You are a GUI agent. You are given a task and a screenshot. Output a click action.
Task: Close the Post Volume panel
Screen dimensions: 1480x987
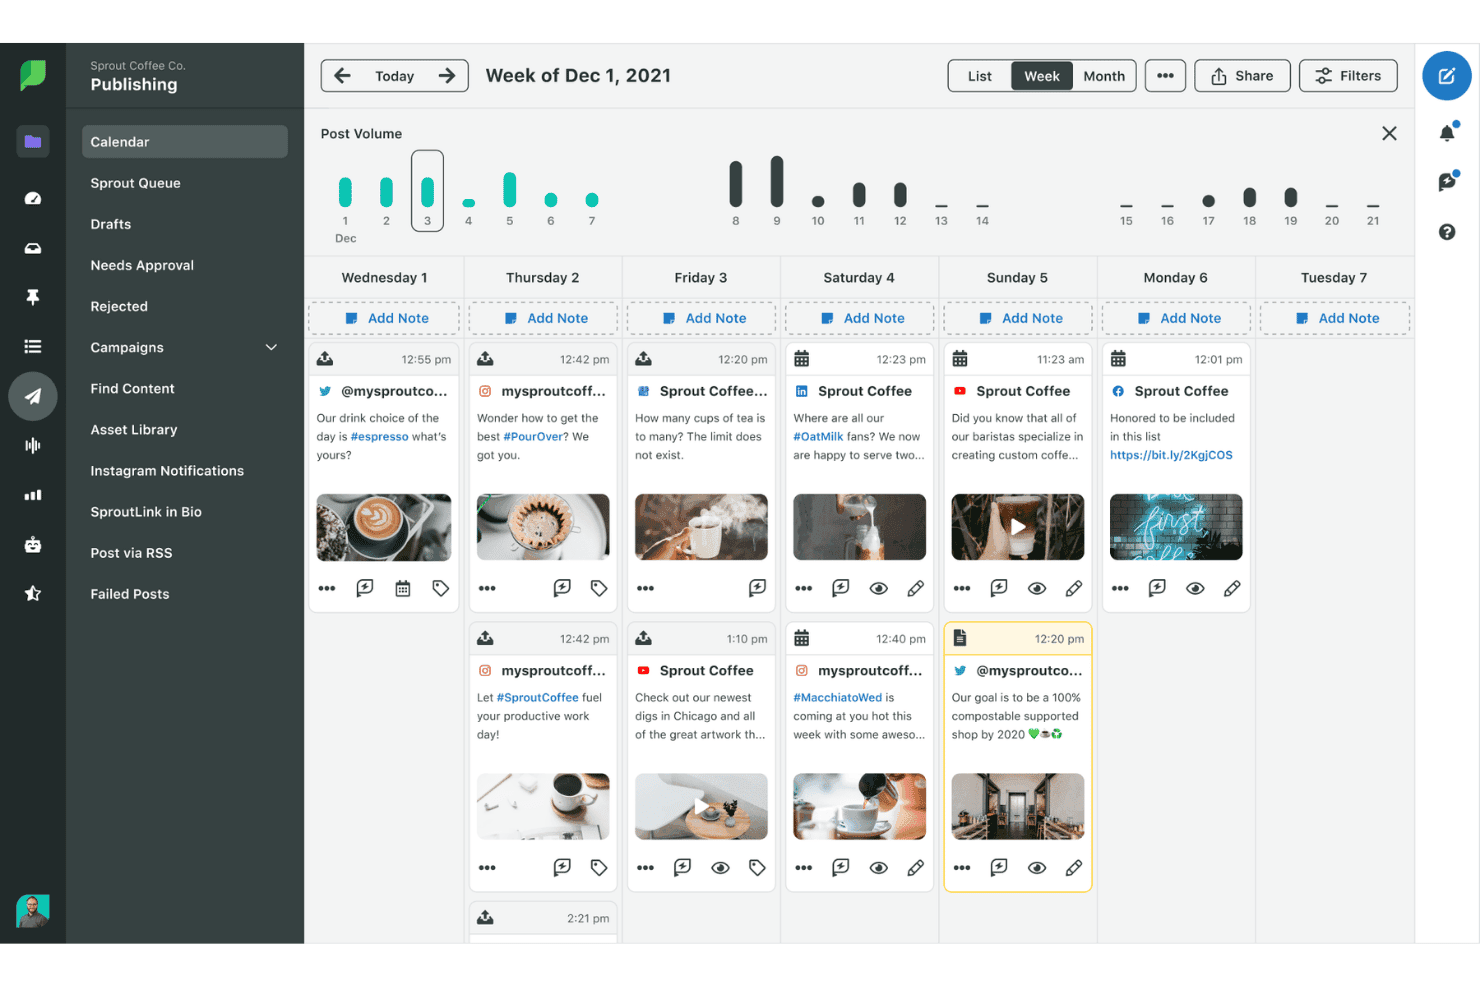[x=1389, y=134]
